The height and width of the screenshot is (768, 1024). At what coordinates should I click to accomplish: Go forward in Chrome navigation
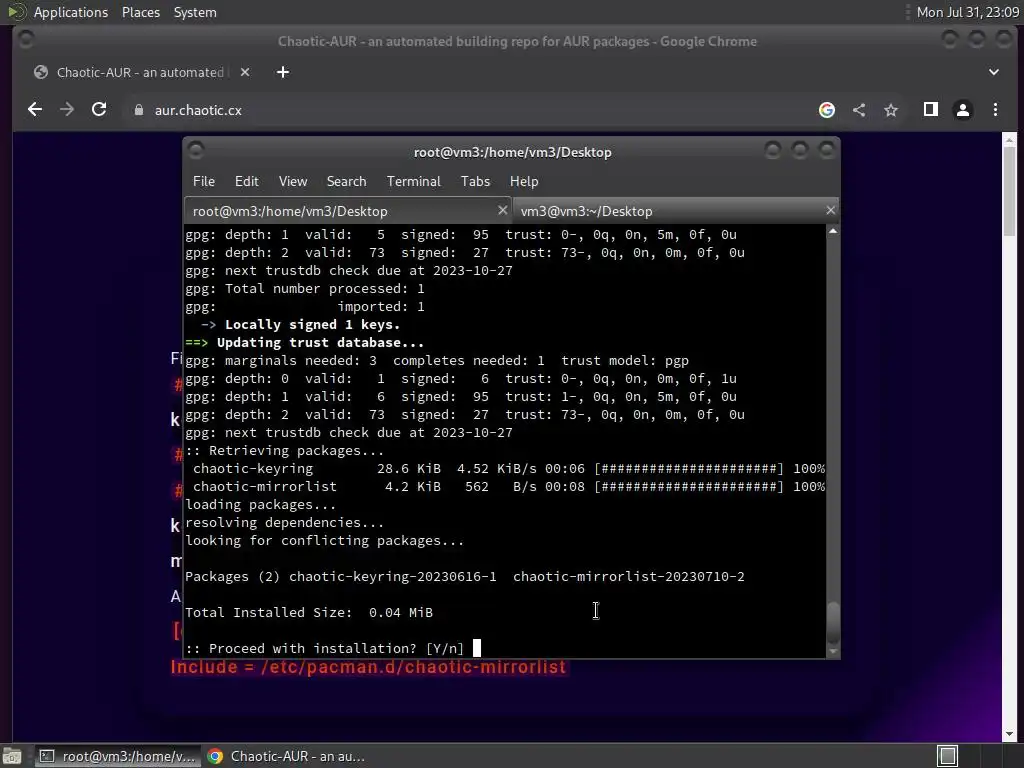click(x=67, y=110)
